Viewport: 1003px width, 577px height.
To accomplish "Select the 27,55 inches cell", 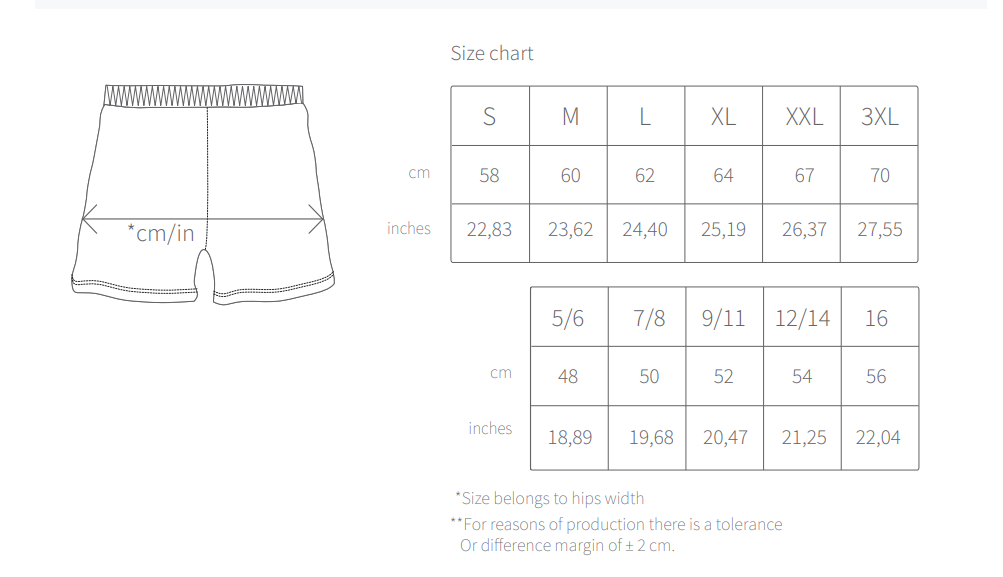I will click(x=879, y=230).
